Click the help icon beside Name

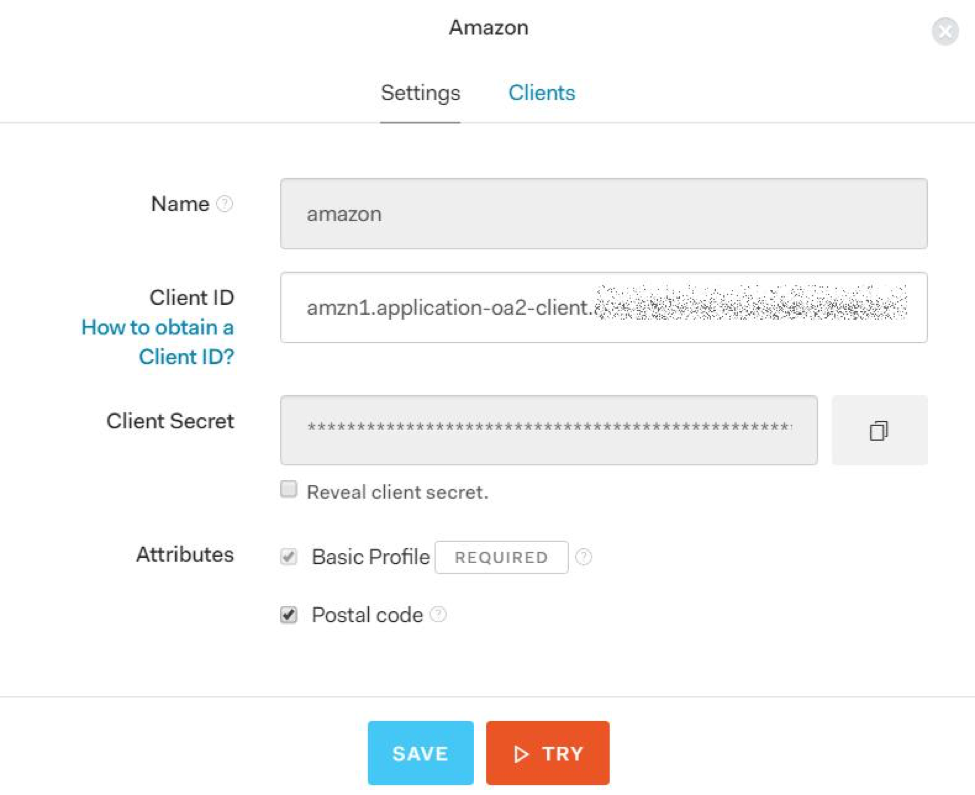[x=225, y=204]
